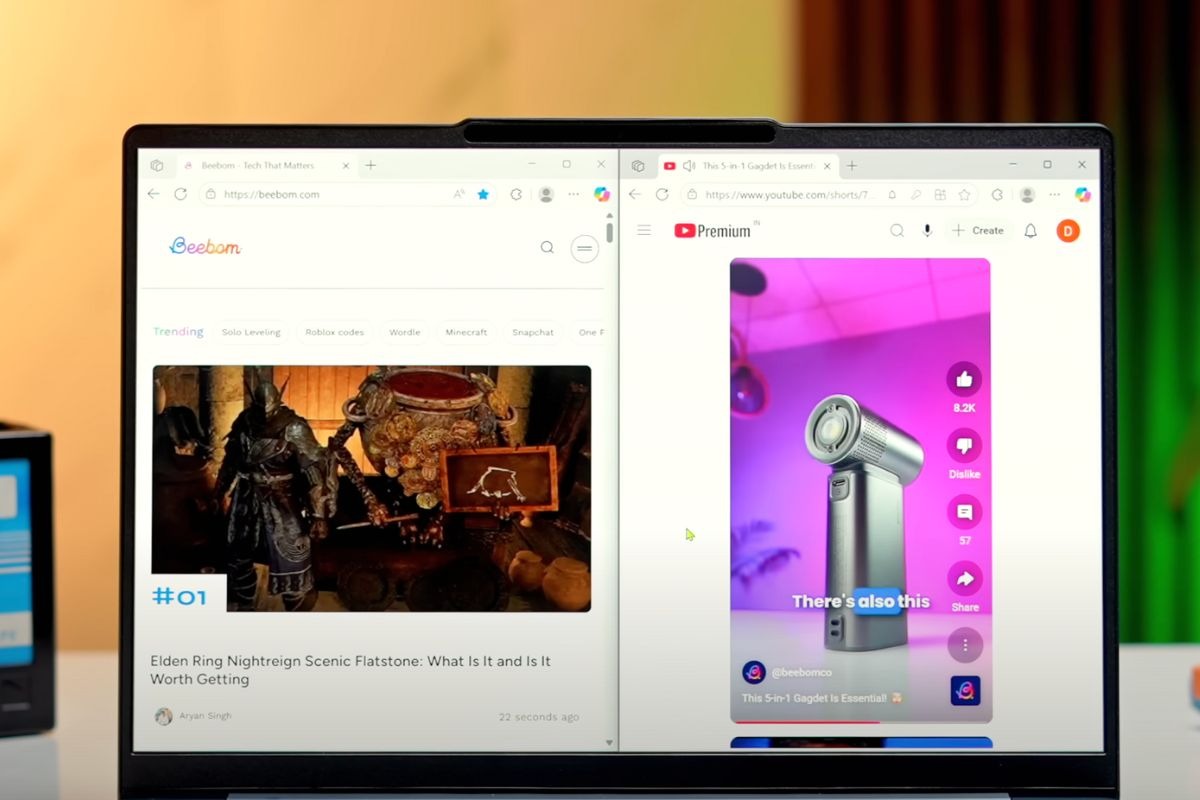Mute the YouTube tab via speaker icon
The width and height of the screenshot is (1200, 800).
[x=689, y=165]
